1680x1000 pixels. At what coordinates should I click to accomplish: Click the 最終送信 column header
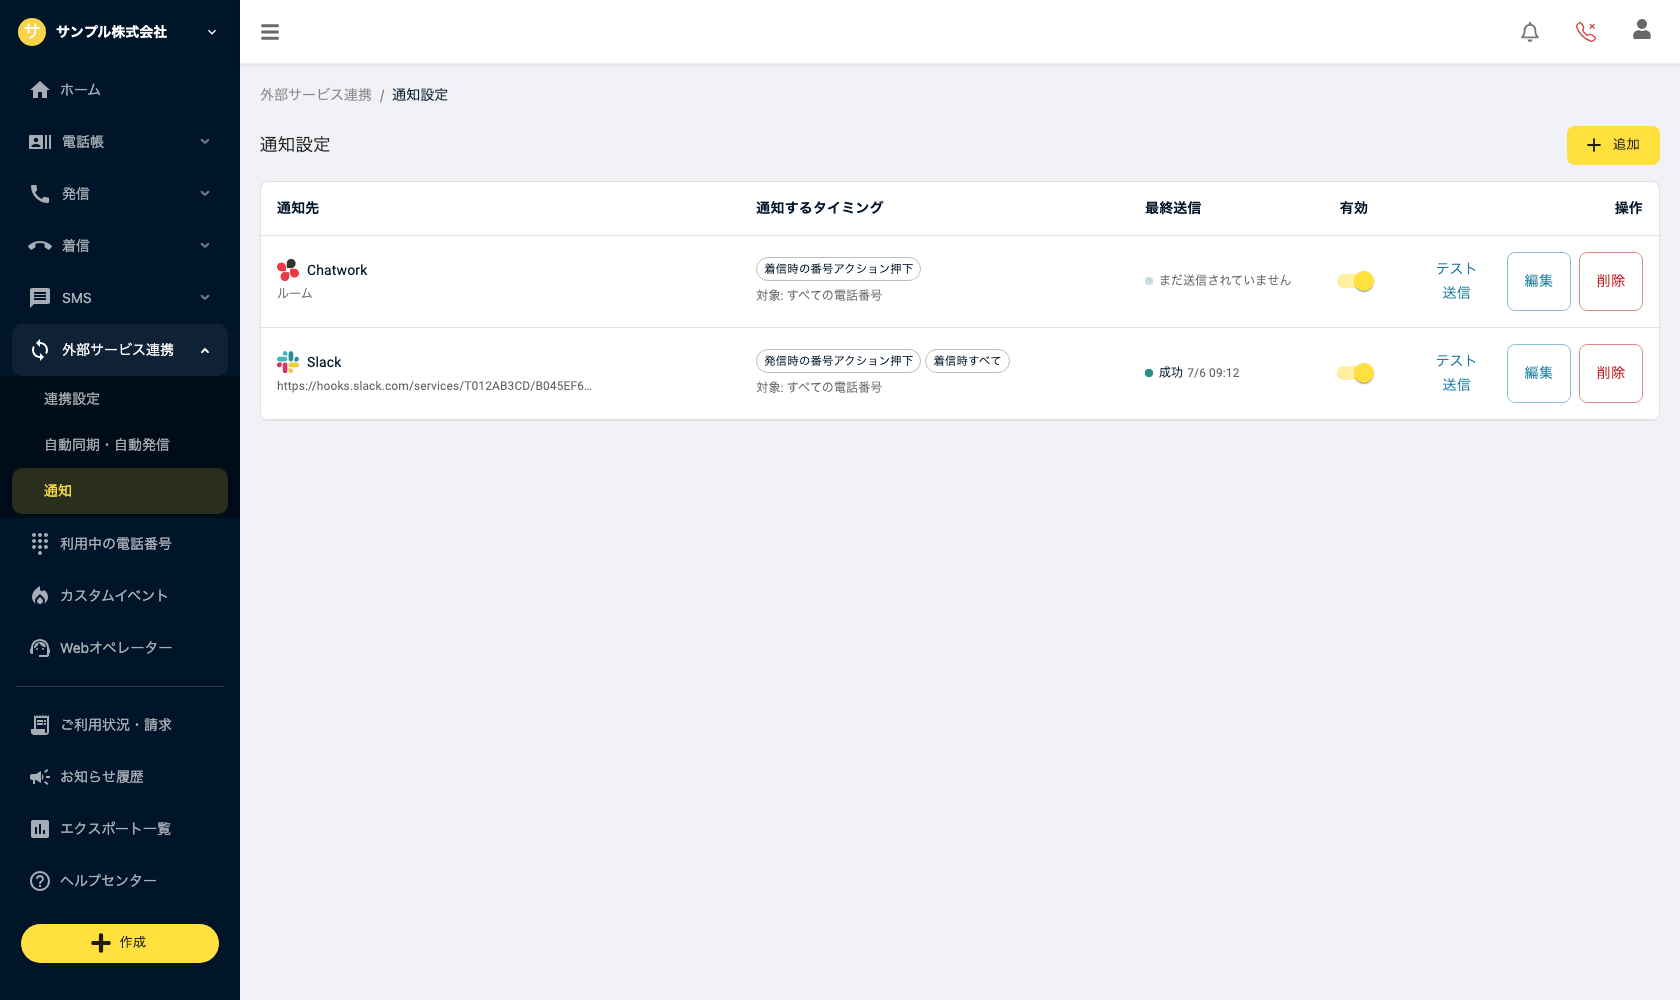point(1173,208)
